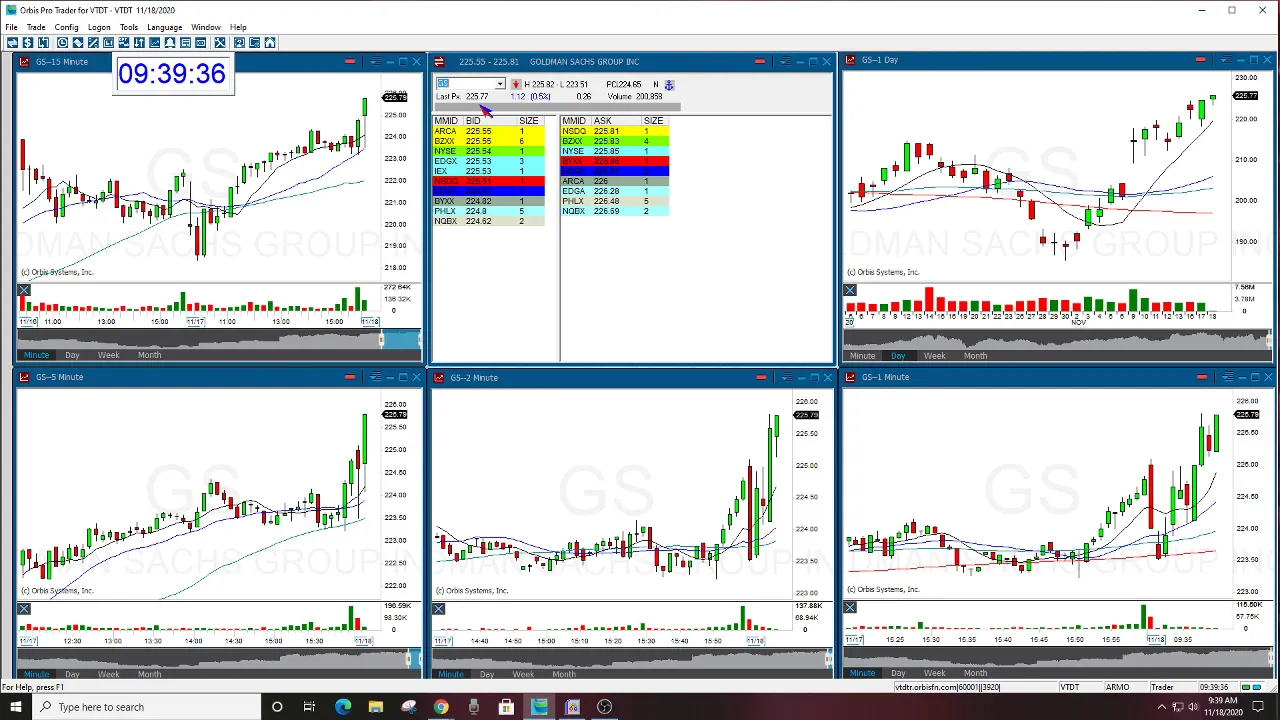Open the window options menu on Goldman Sachs quote window

point(785,62)
